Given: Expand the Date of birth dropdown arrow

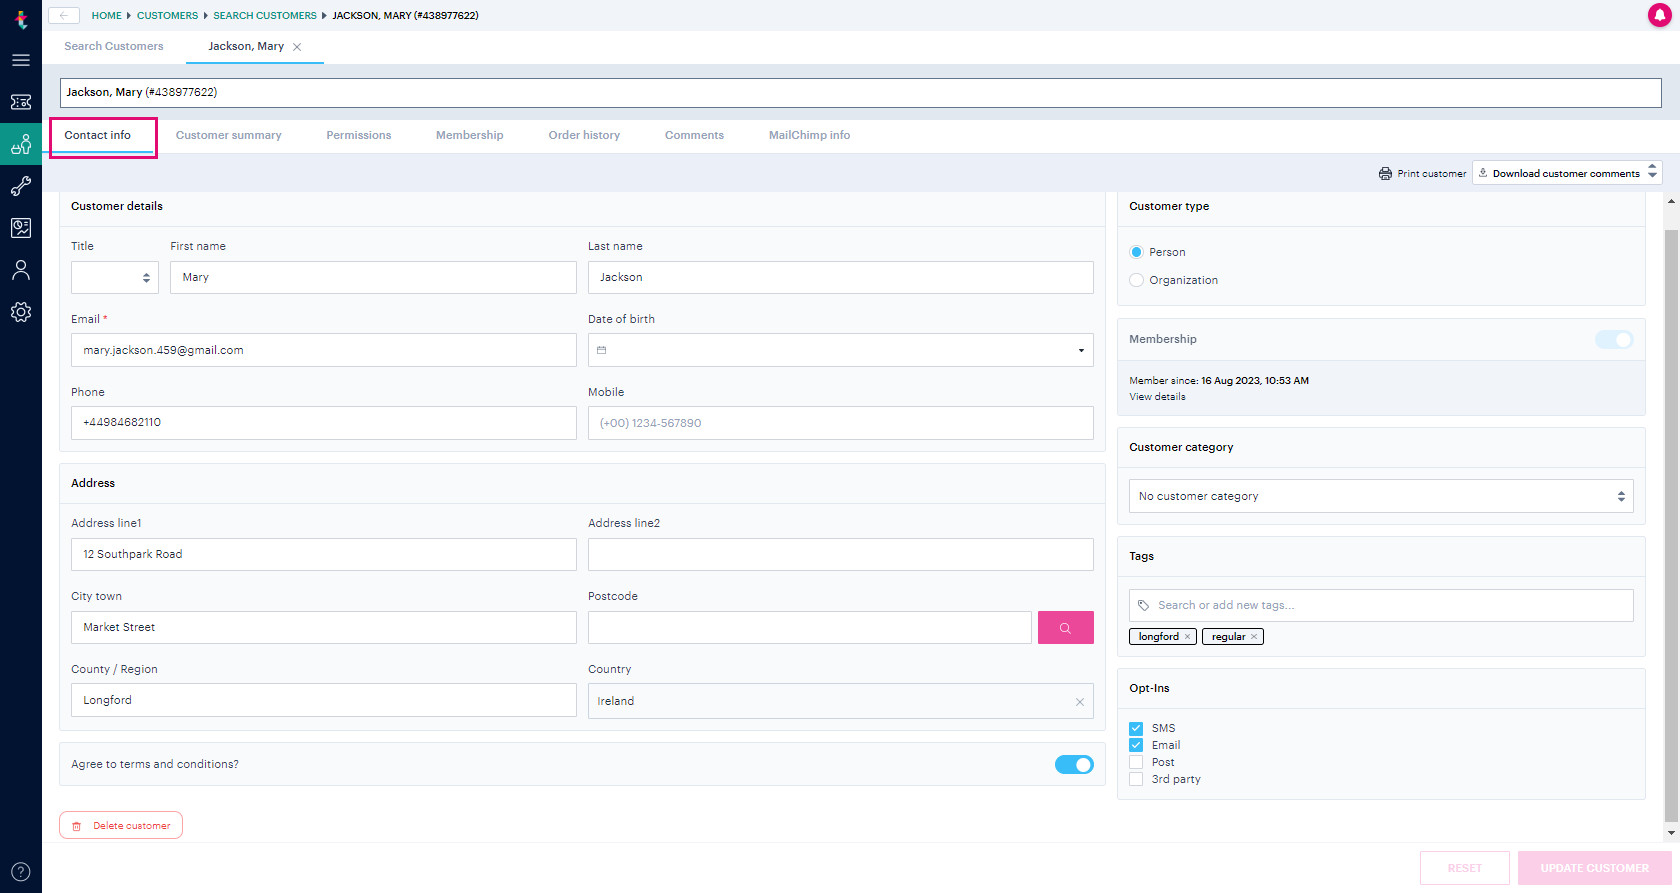Looking at the screenshot, I should [x=1081, y=351].
